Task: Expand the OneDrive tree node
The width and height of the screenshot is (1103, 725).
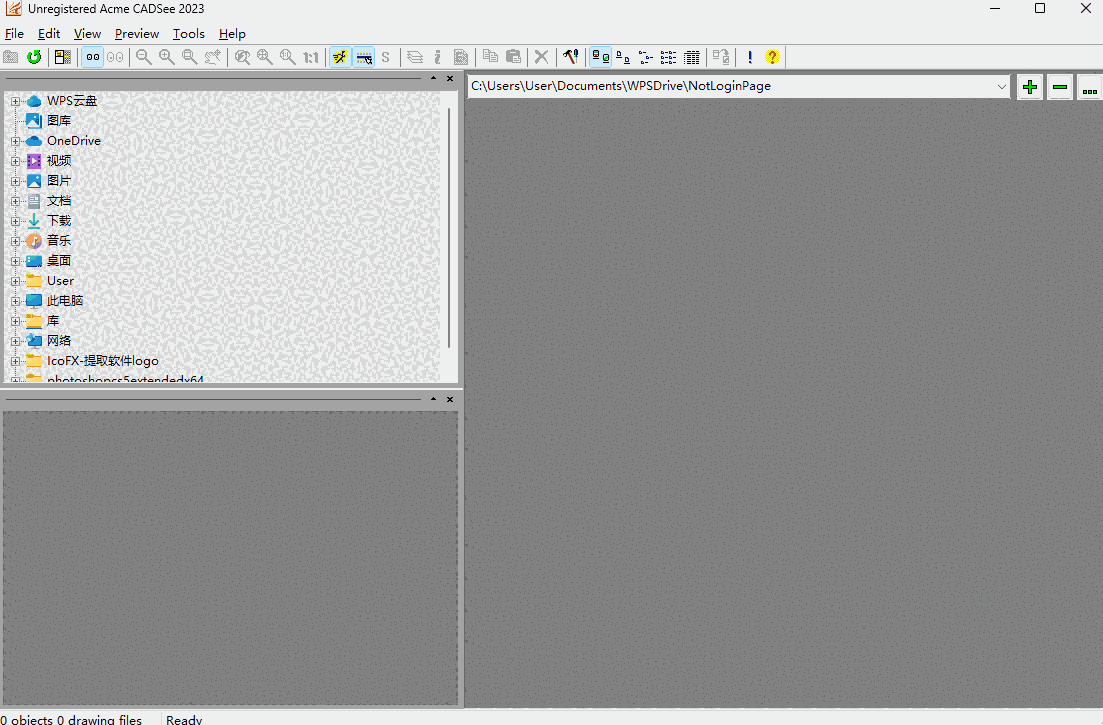Action: (15, 141)
